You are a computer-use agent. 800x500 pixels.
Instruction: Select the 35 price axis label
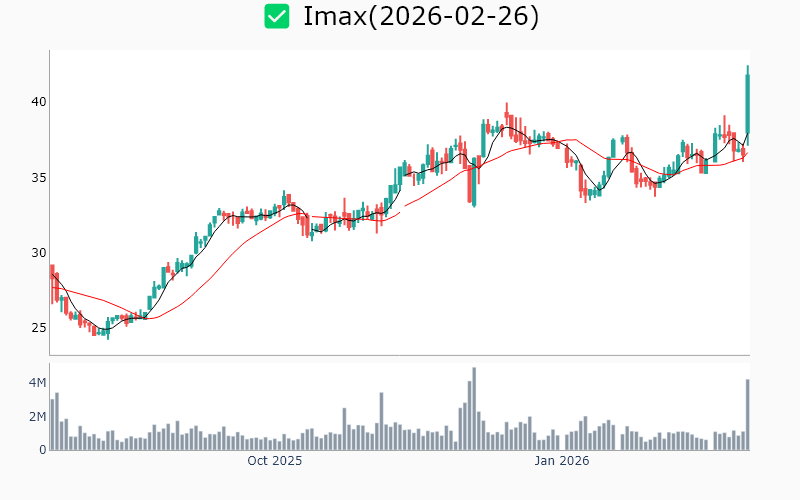(x=37, y=178)
